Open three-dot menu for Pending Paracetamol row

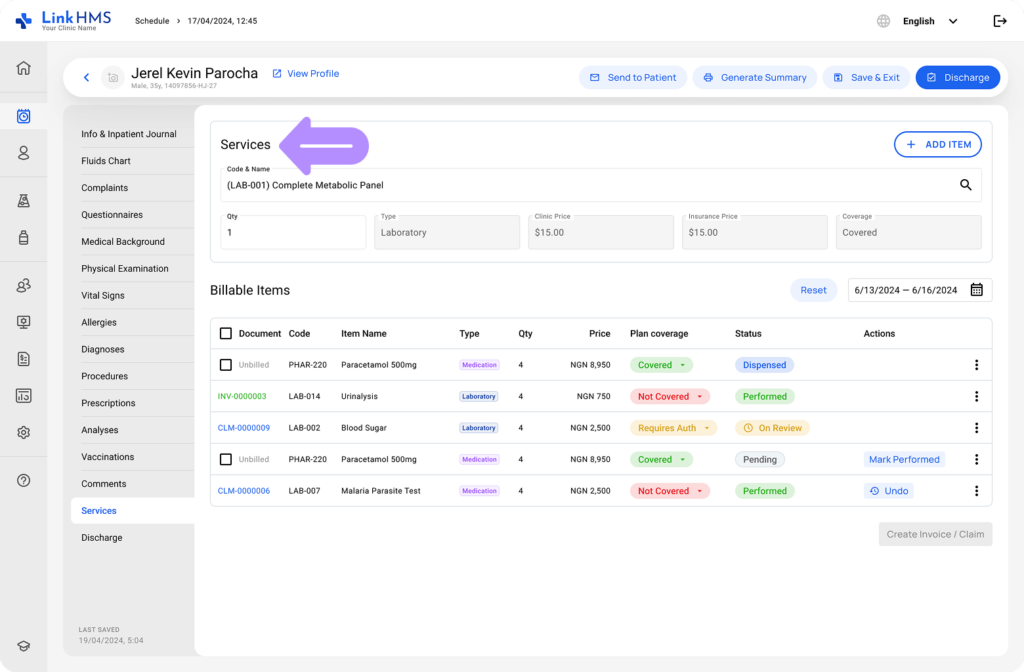976,460
